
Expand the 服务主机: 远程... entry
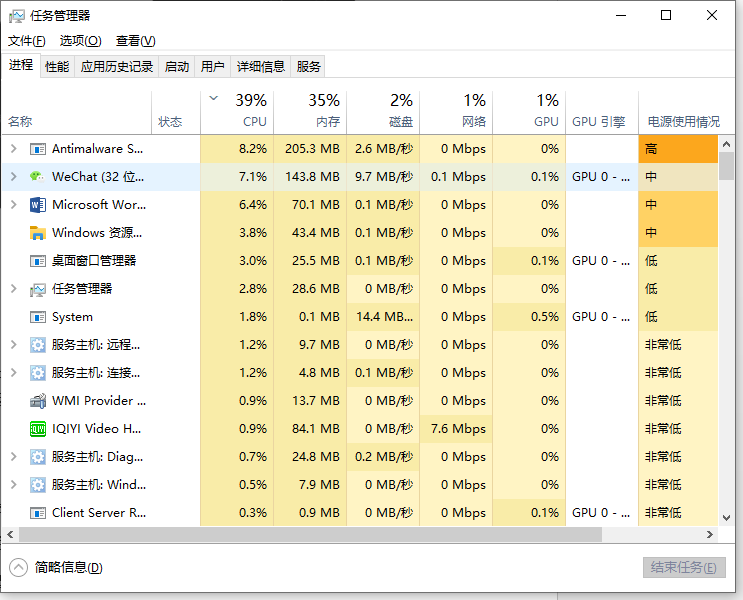(14, 345)
